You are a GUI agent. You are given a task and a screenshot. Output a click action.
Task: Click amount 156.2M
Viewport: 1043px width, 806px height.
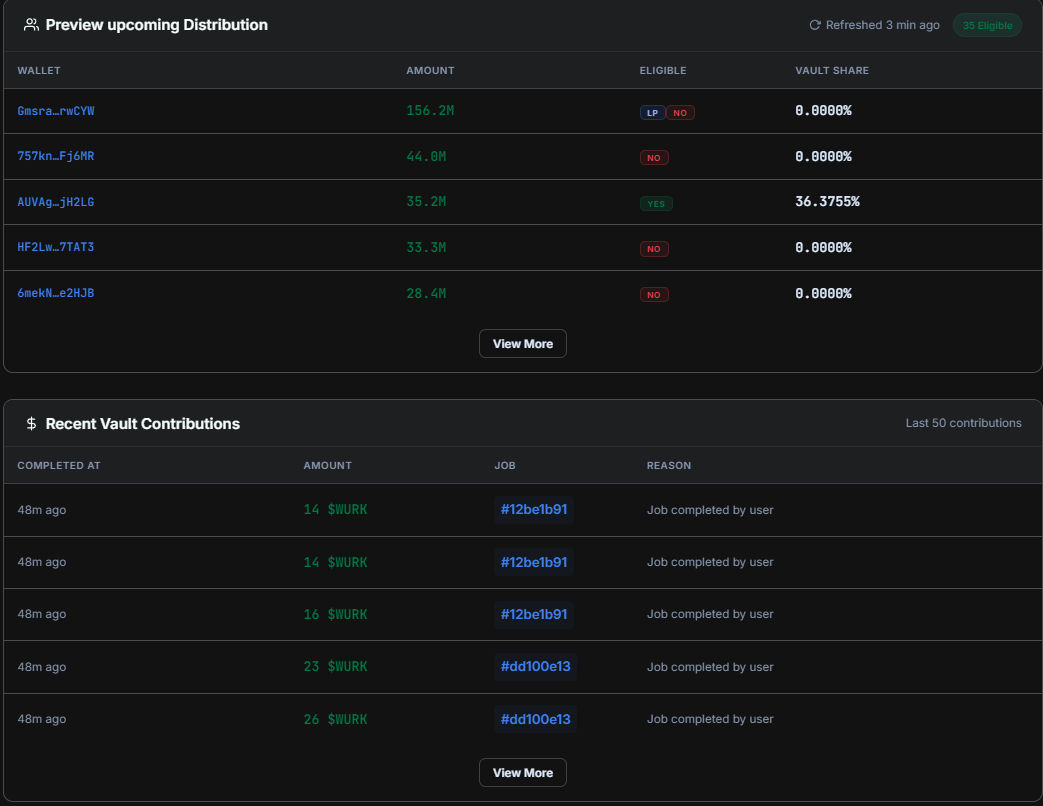click(x=430, y=110)
